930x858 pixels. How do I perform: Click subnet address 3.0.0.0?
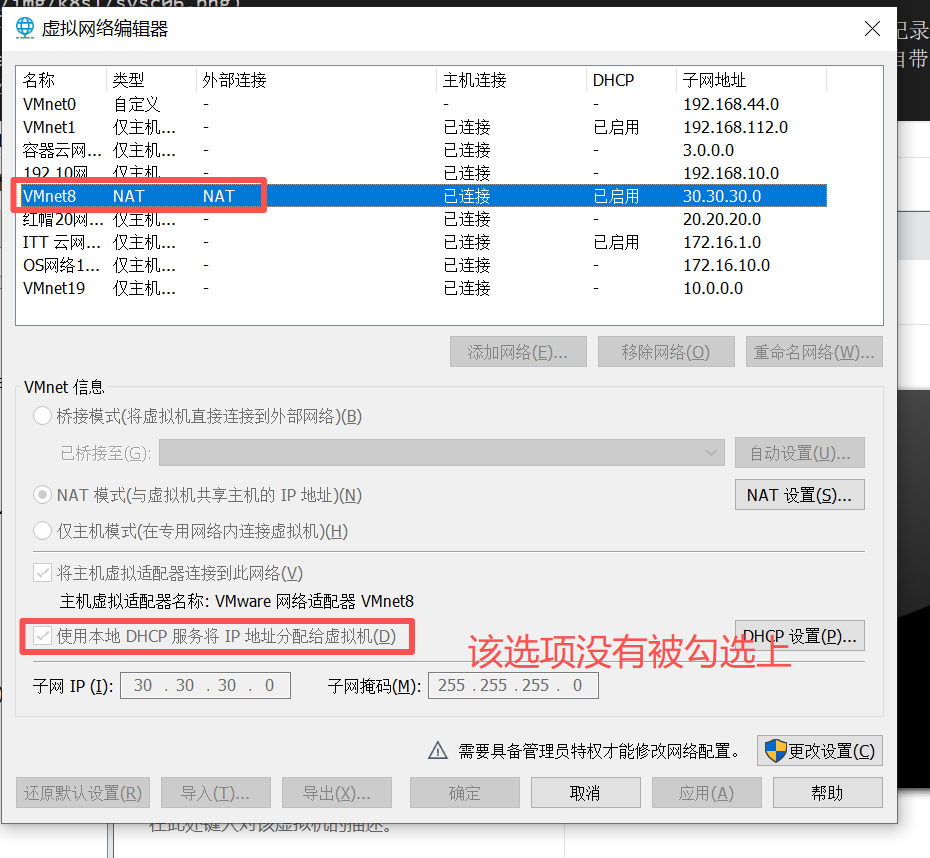tap(708, 151)
